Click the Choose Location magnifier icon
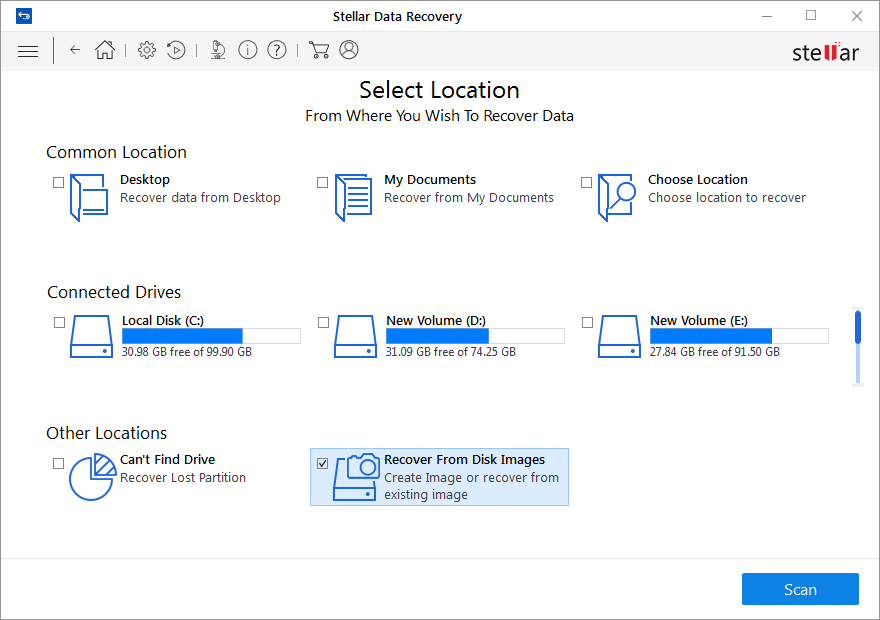880x620 pixels. tap(617, 198)
